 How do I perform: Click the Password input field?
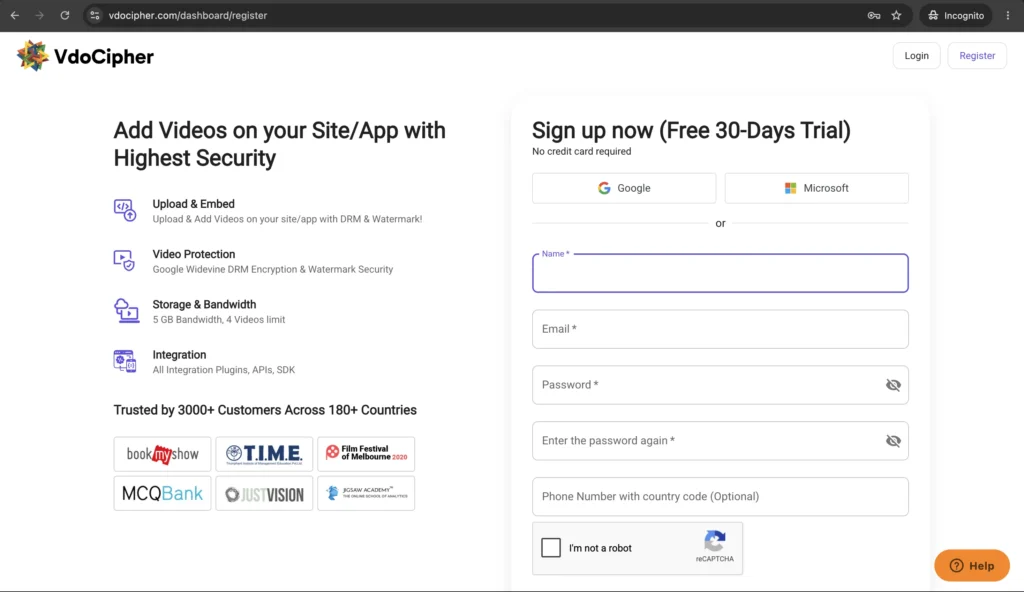[720, 385]
